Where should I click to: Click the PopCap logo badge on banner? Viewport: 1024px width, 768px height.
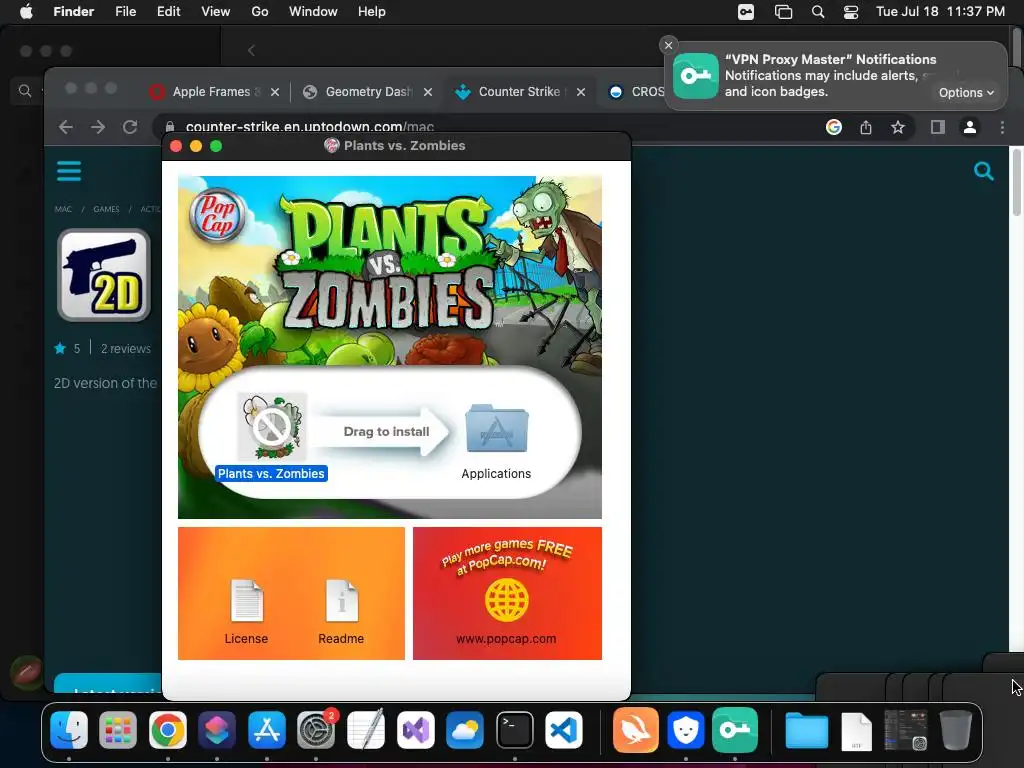pos(217,216)
